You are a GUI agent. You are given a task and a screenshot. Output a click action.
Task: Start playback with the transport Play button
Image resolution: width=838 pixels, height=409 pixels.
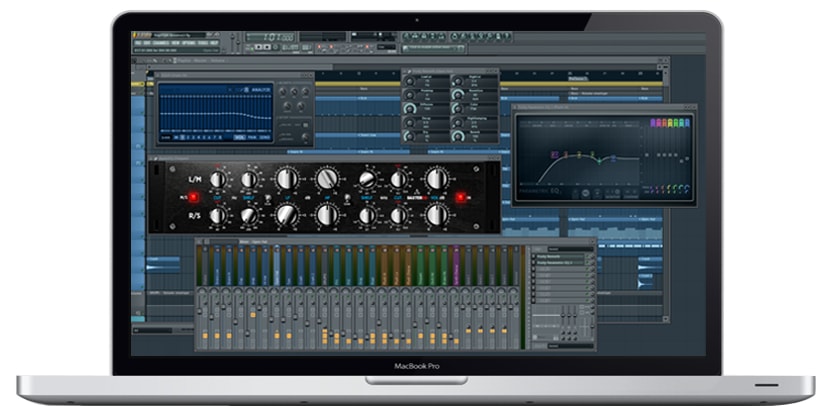click(259, 47)
